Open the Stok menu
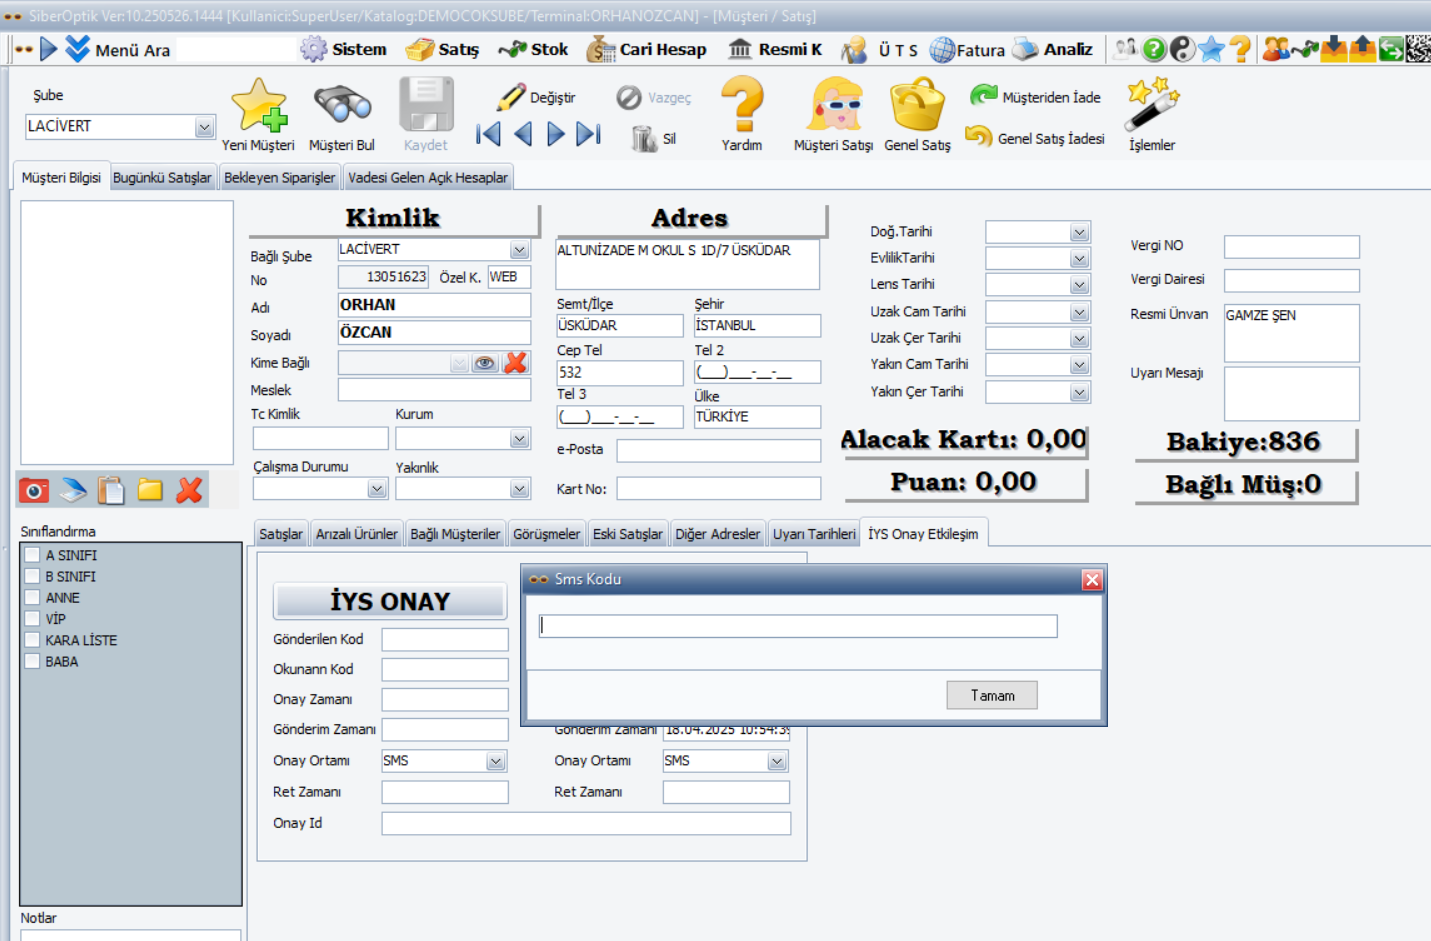 pos(534,49)
